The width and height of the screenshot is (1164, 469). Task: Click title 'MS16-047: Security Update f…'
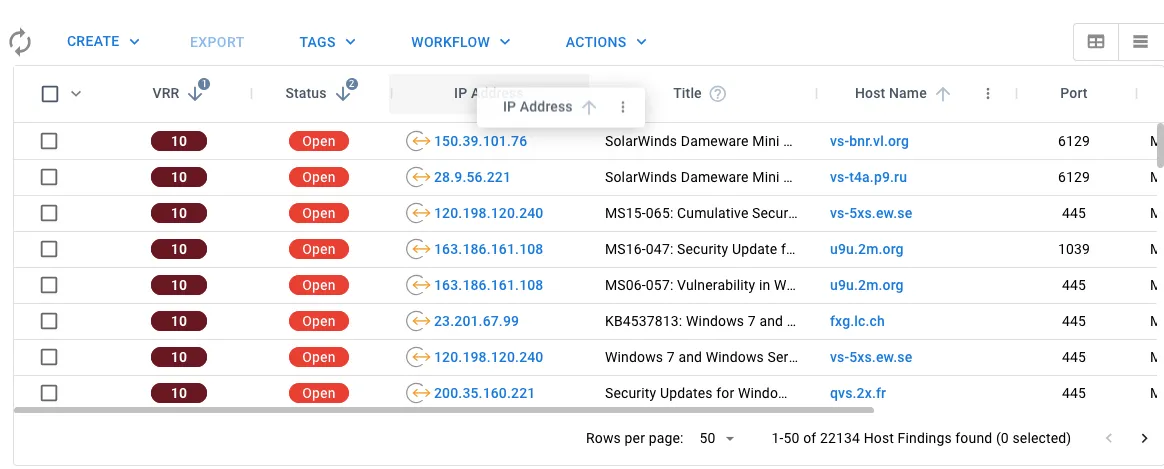point(700,249)
